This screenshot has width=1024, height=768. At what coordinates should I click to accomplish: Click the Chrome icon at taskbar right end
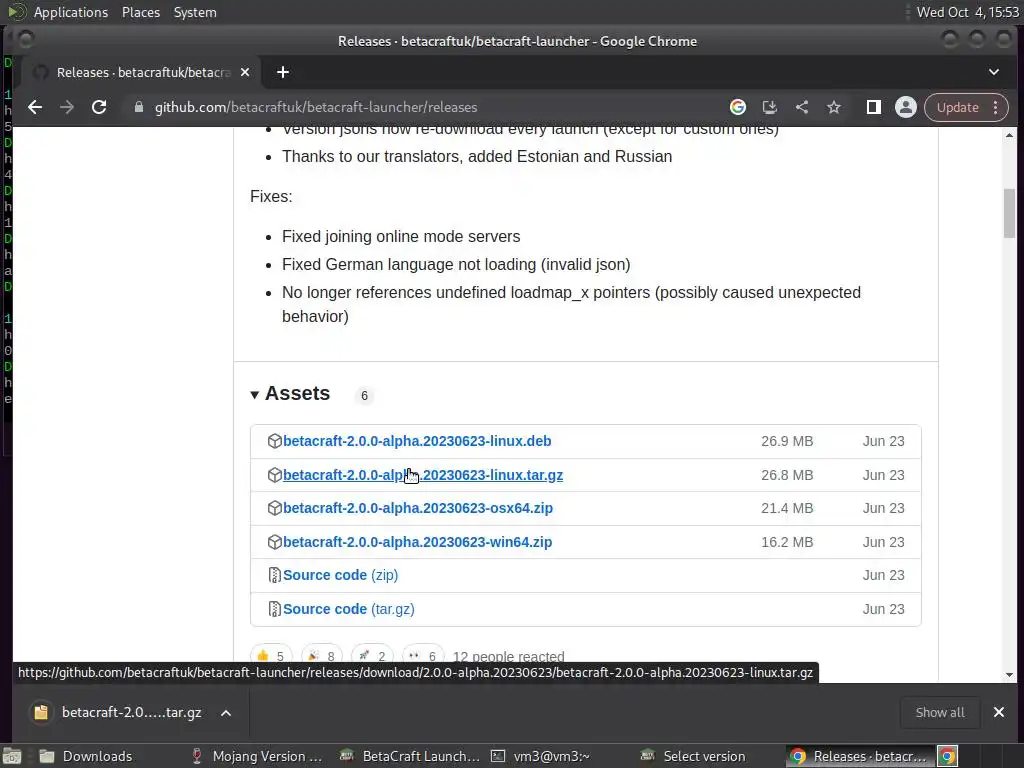coord(947,756)
